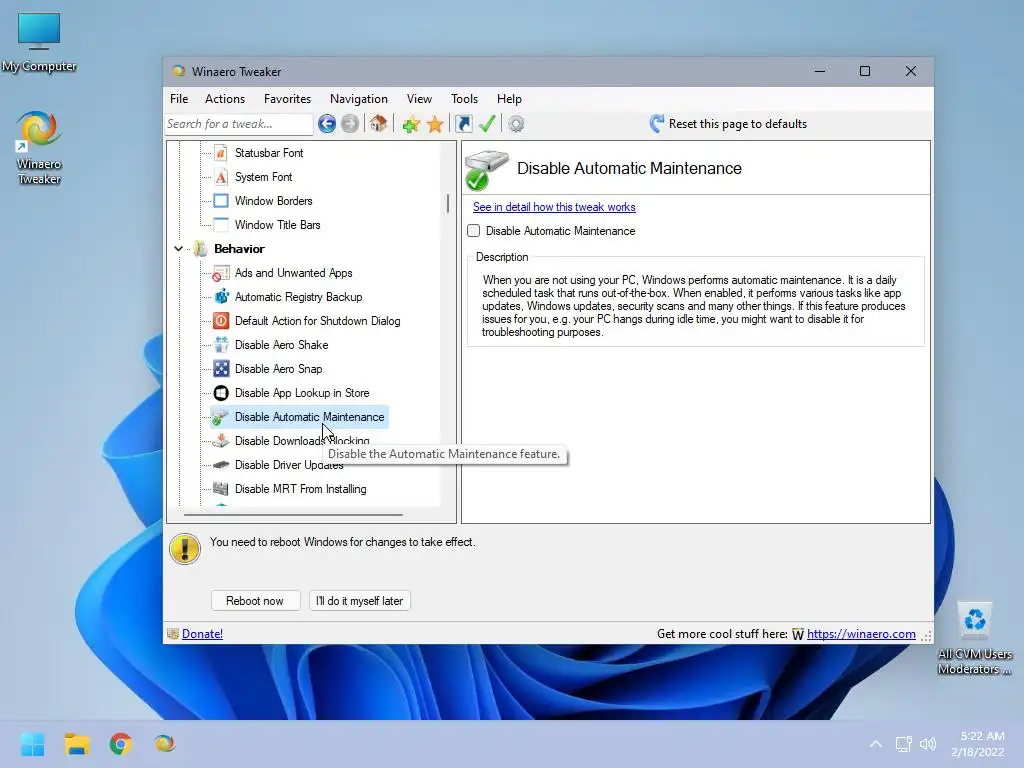Image resolution: width=1024 pixels, height=768 pixels.
Task: Open My Computer desktop icon
Action: click(x=39, y=42)
